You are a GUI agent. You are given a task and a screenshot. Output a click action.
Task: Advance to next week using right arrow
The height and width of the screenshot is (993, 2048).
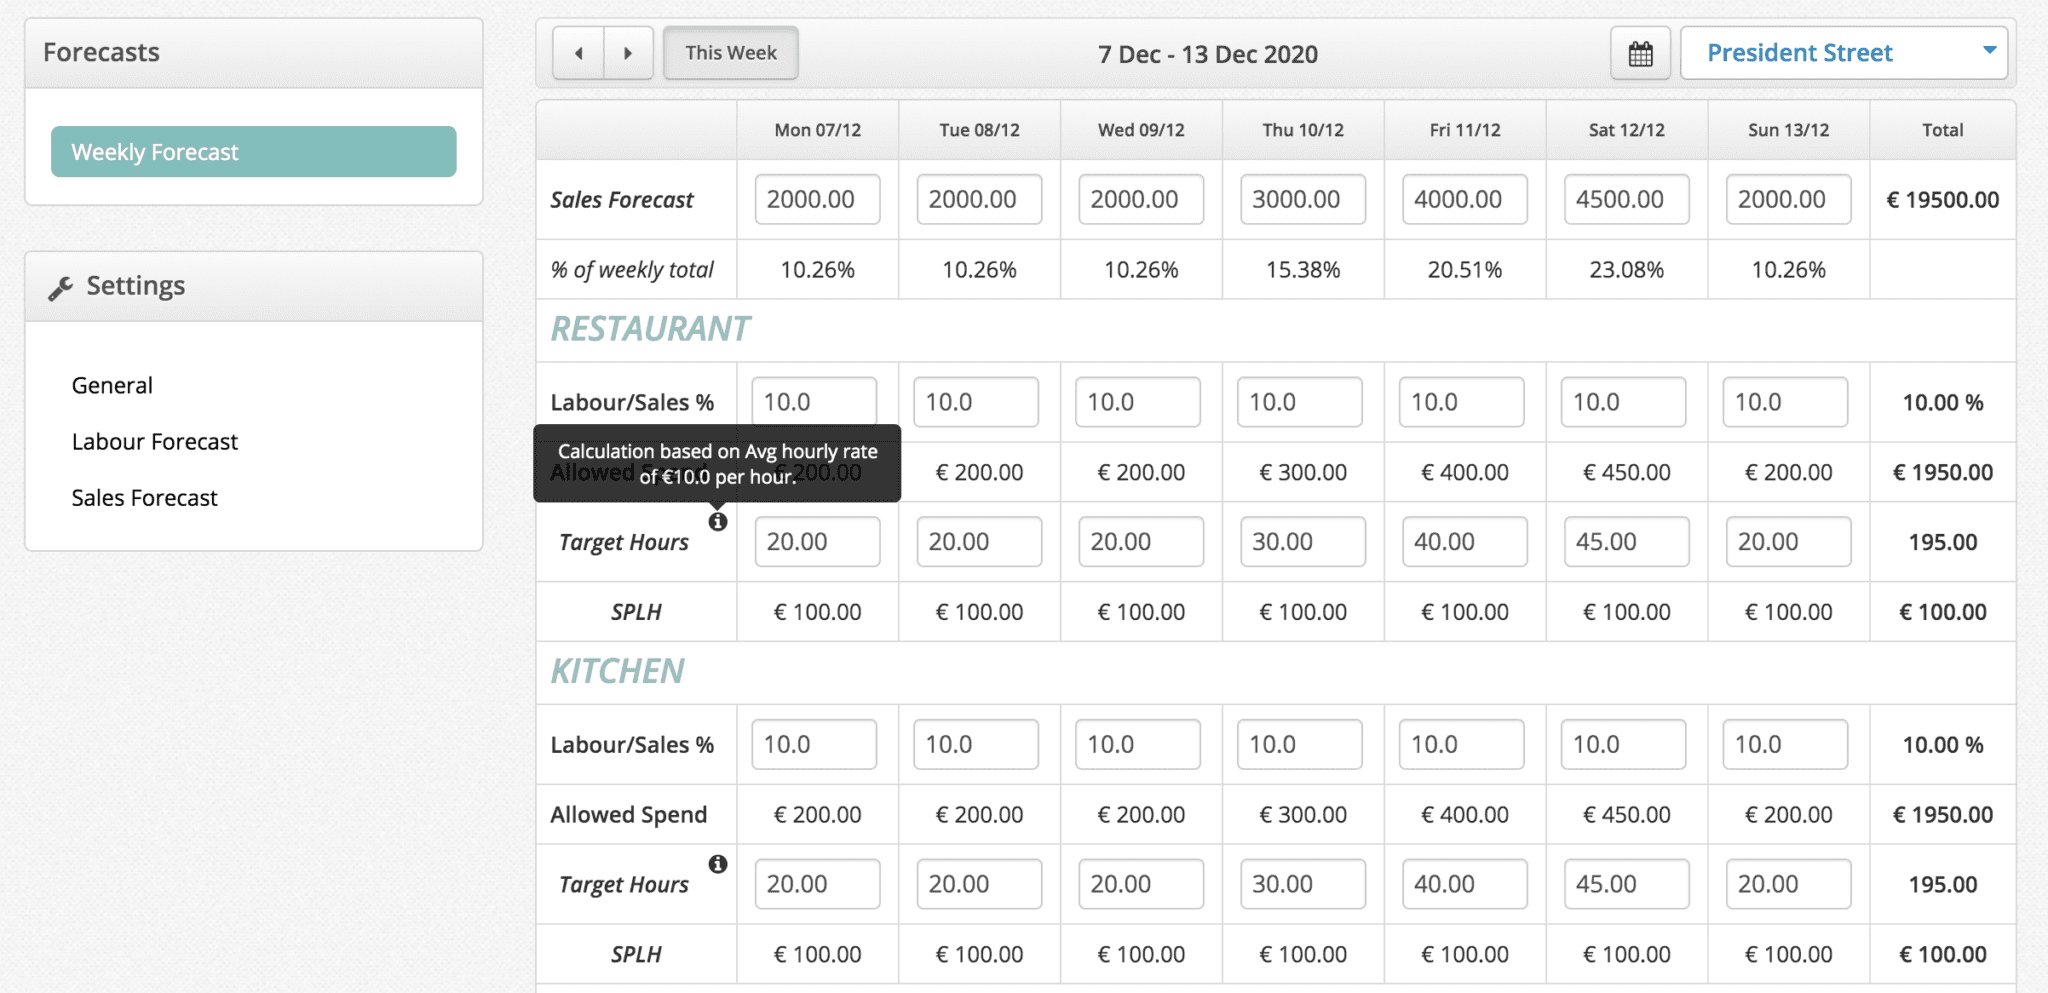628,53
